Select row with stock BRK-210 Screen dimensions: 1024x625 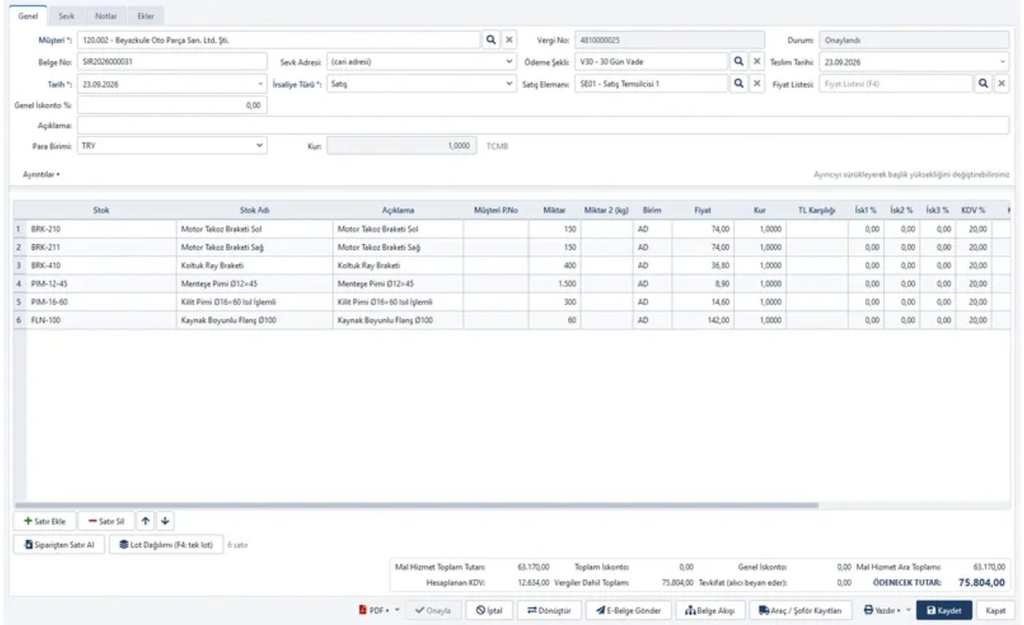point(101,229)
